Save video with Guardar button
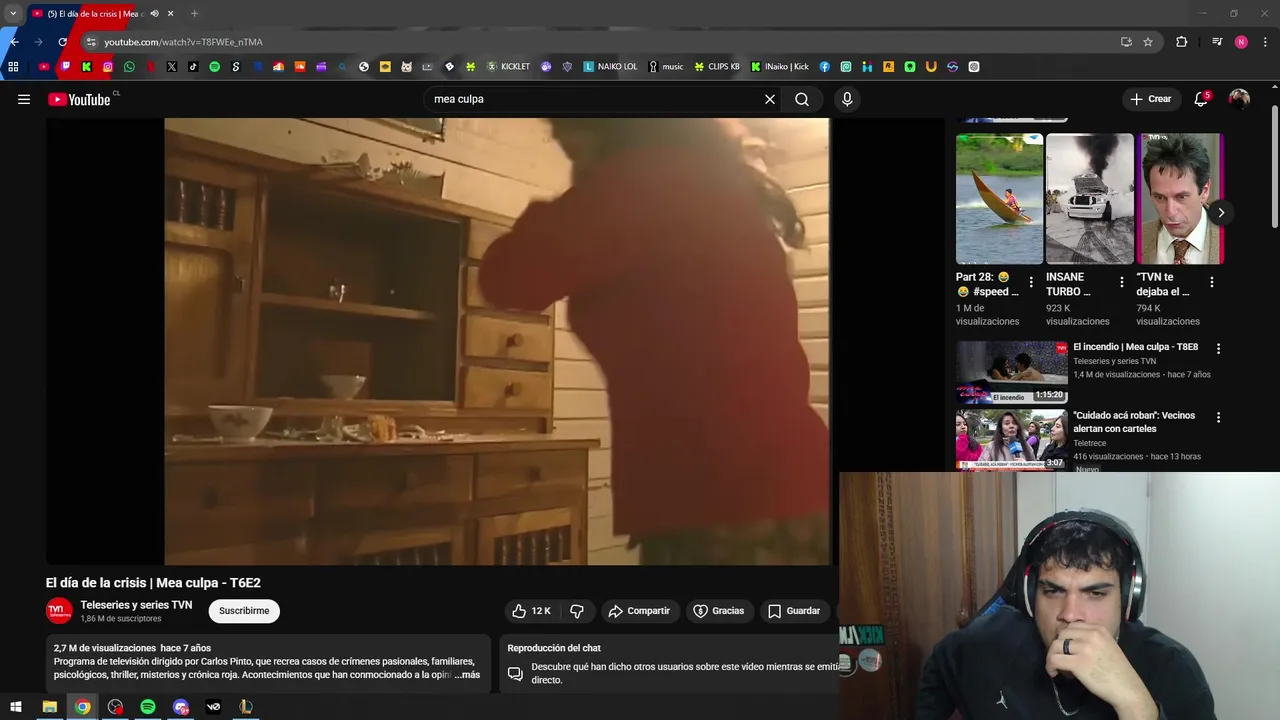1280x720 pixels. [x=794, y=611]
